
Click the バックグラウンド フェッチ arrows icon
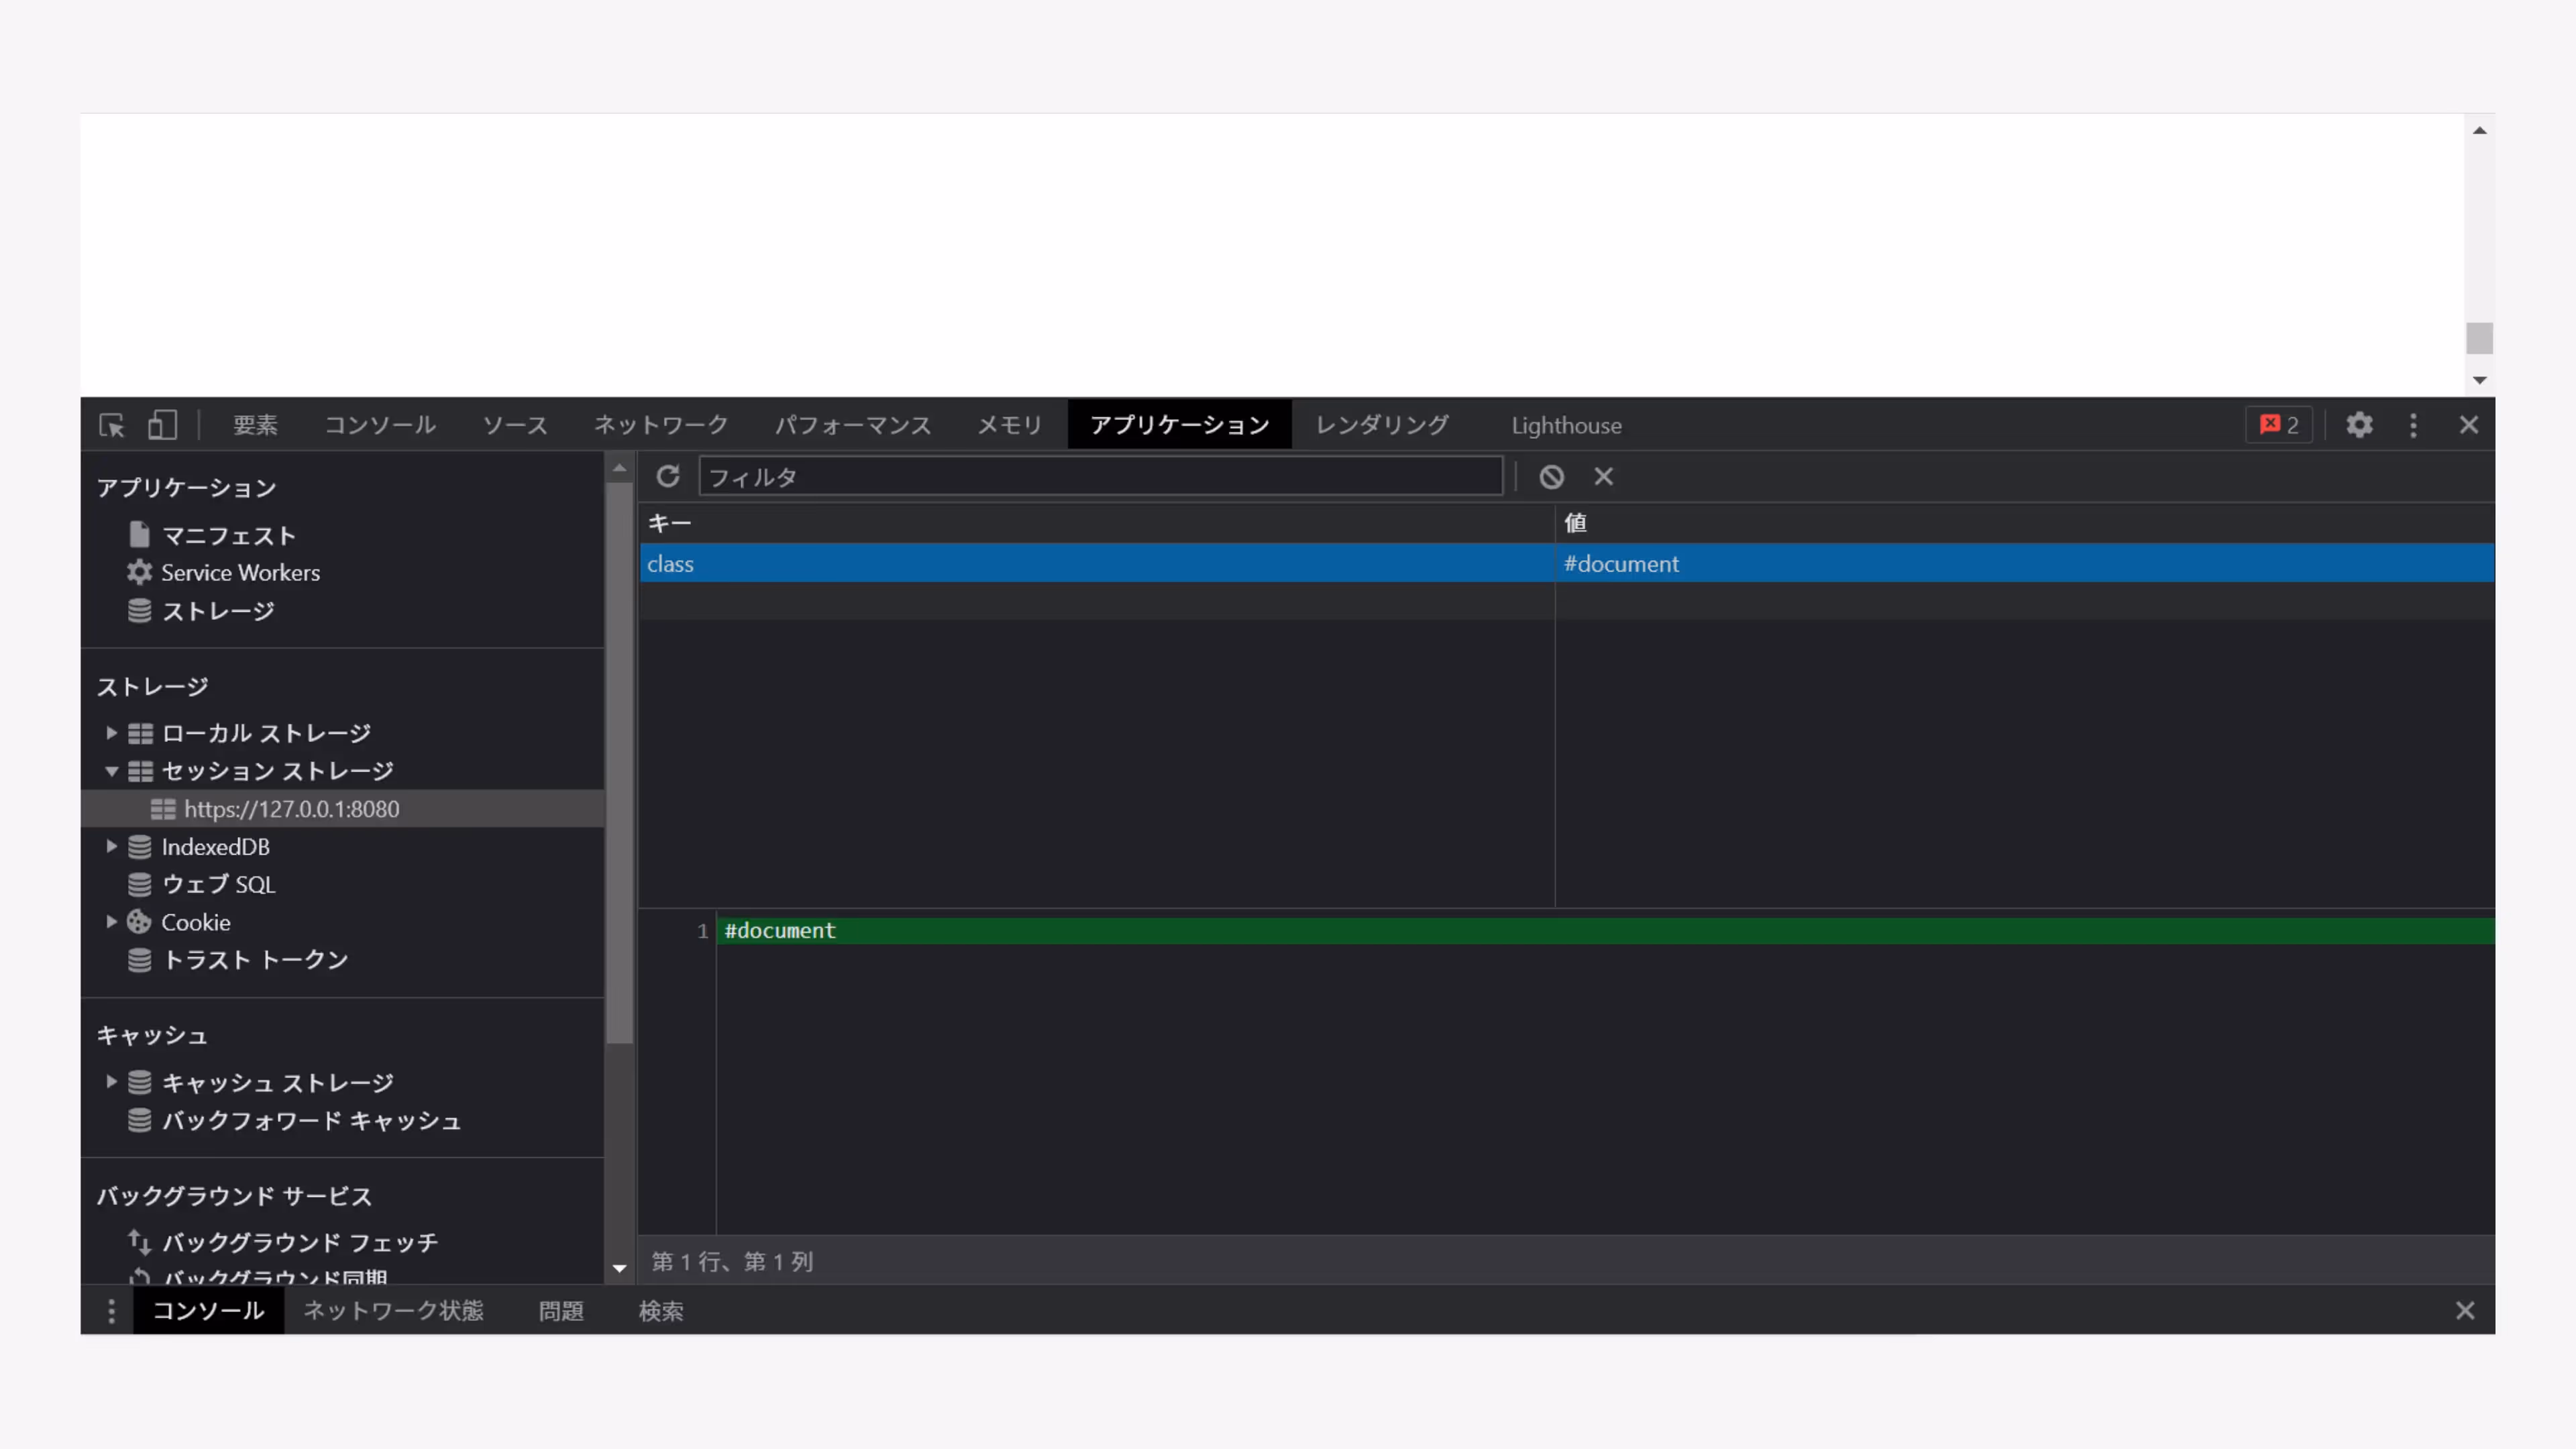(x=139, y=1242)
